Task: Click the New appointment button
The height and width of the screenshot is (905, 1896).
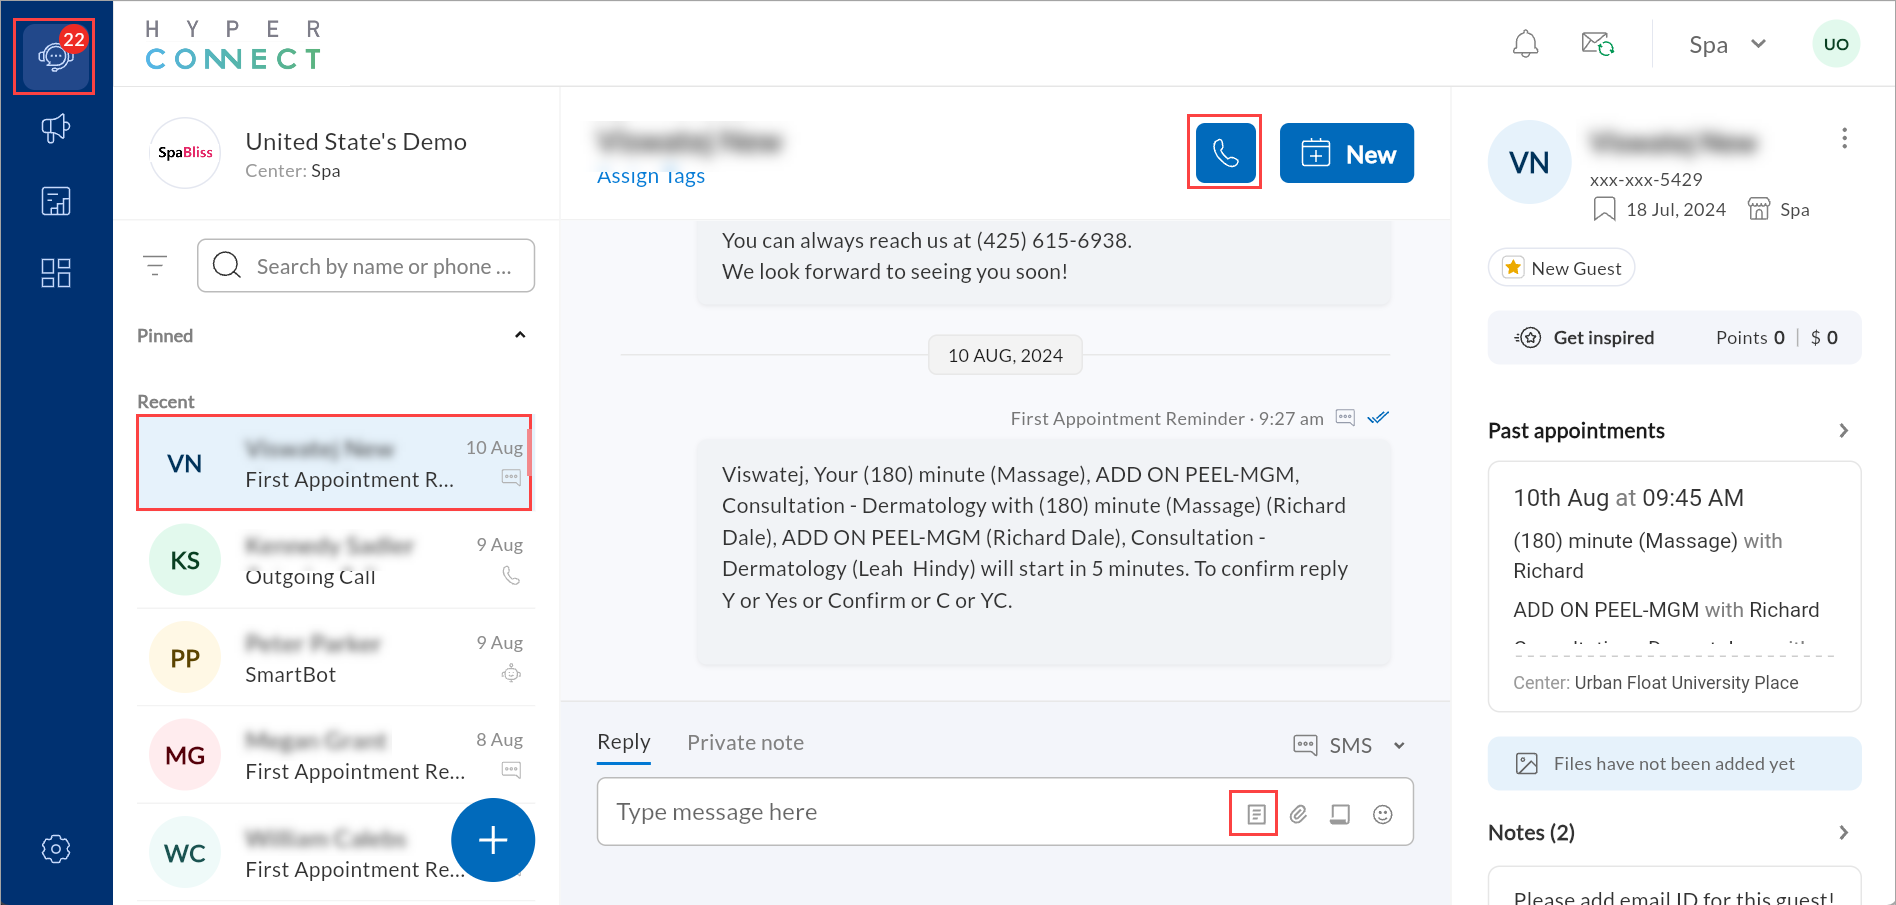Action: pyautogui.click(x=1346, y=153)
